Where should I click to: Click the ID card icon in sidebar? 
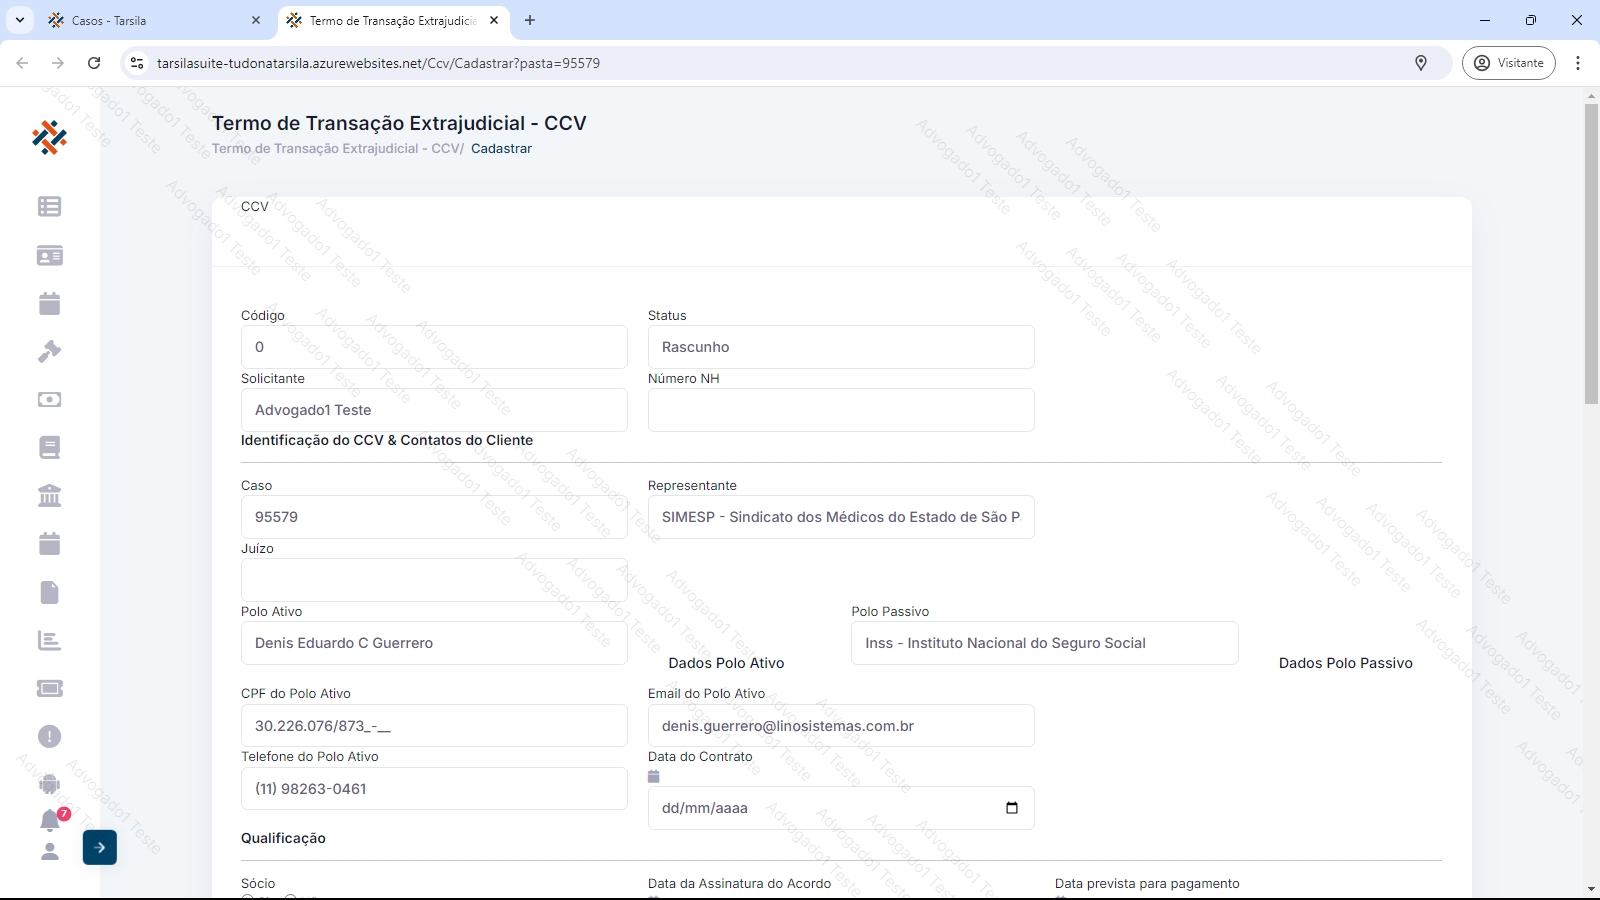coord(49,256)
